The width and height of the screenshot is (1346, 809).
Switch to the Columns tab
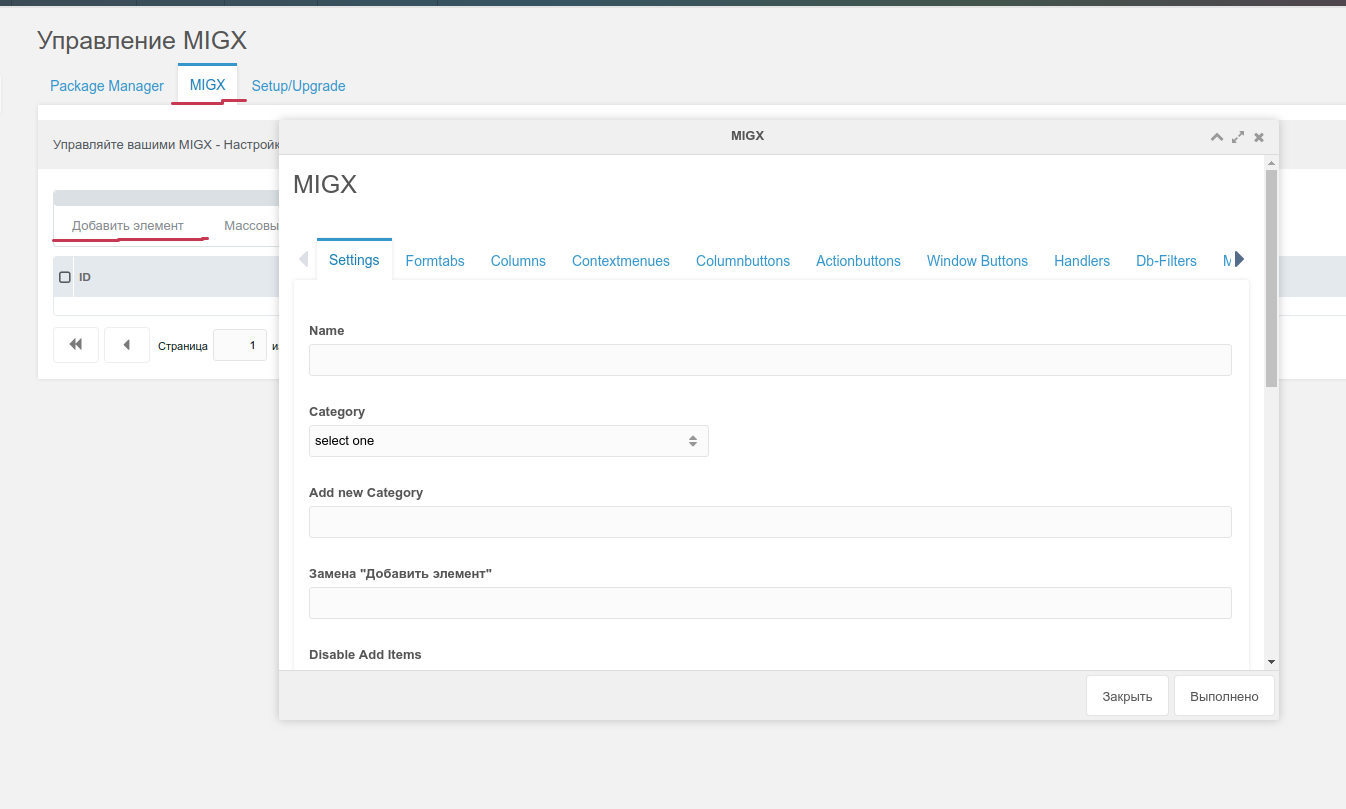(518, 261)
